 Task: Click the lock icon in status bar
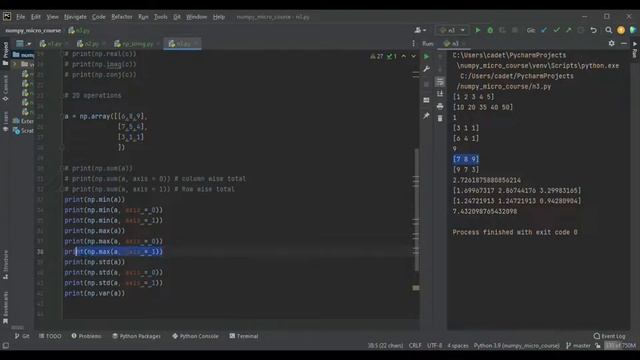(x=598, y=346)
